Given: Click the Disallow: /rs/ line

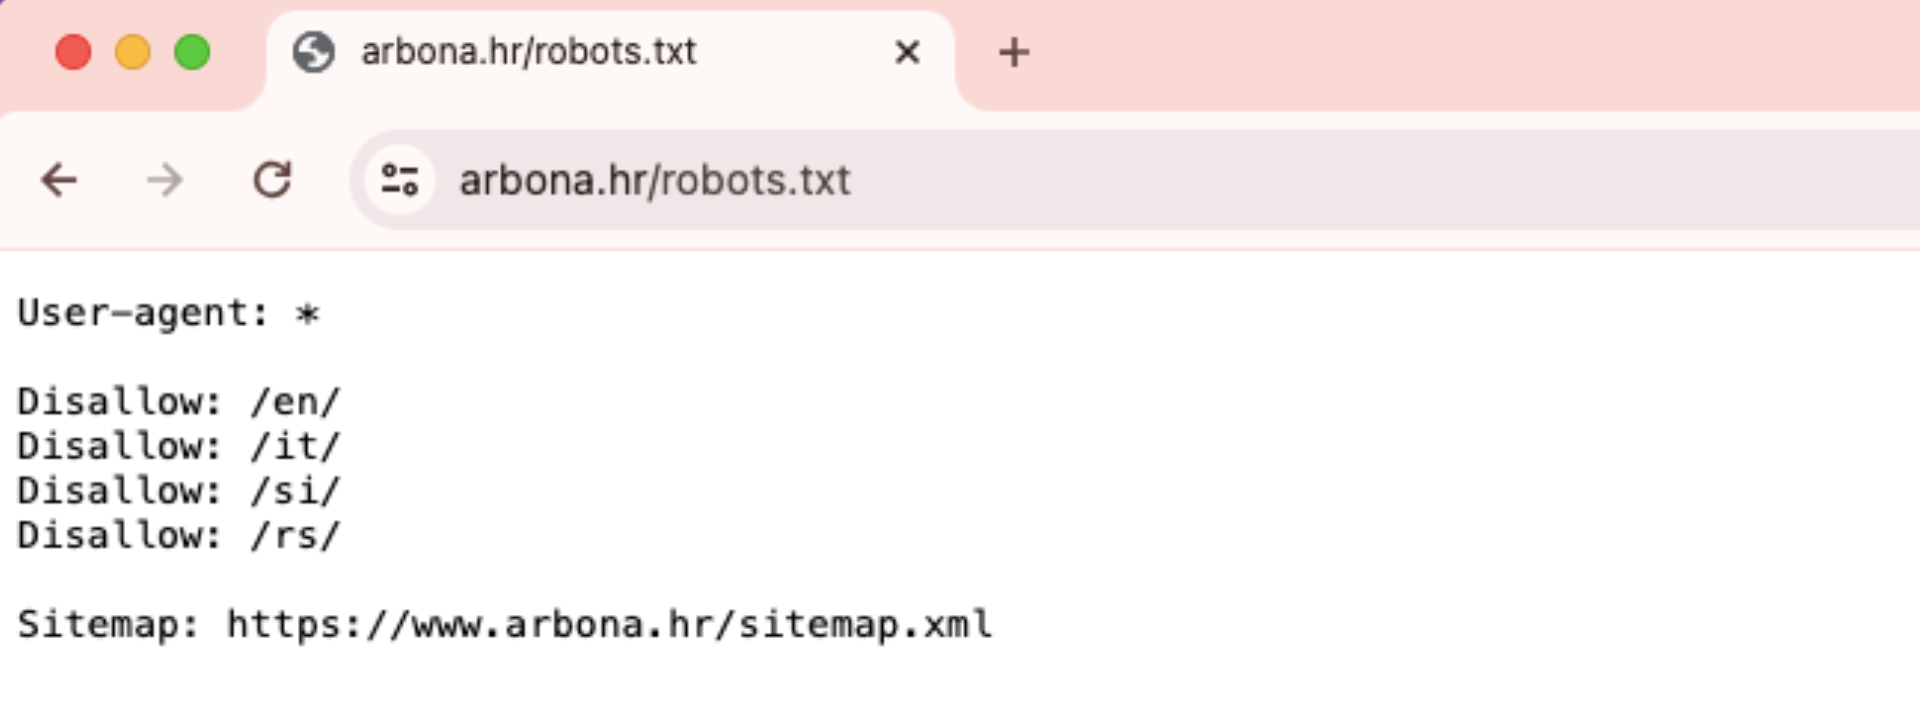Looking at the screenshot, I should 179,535.
